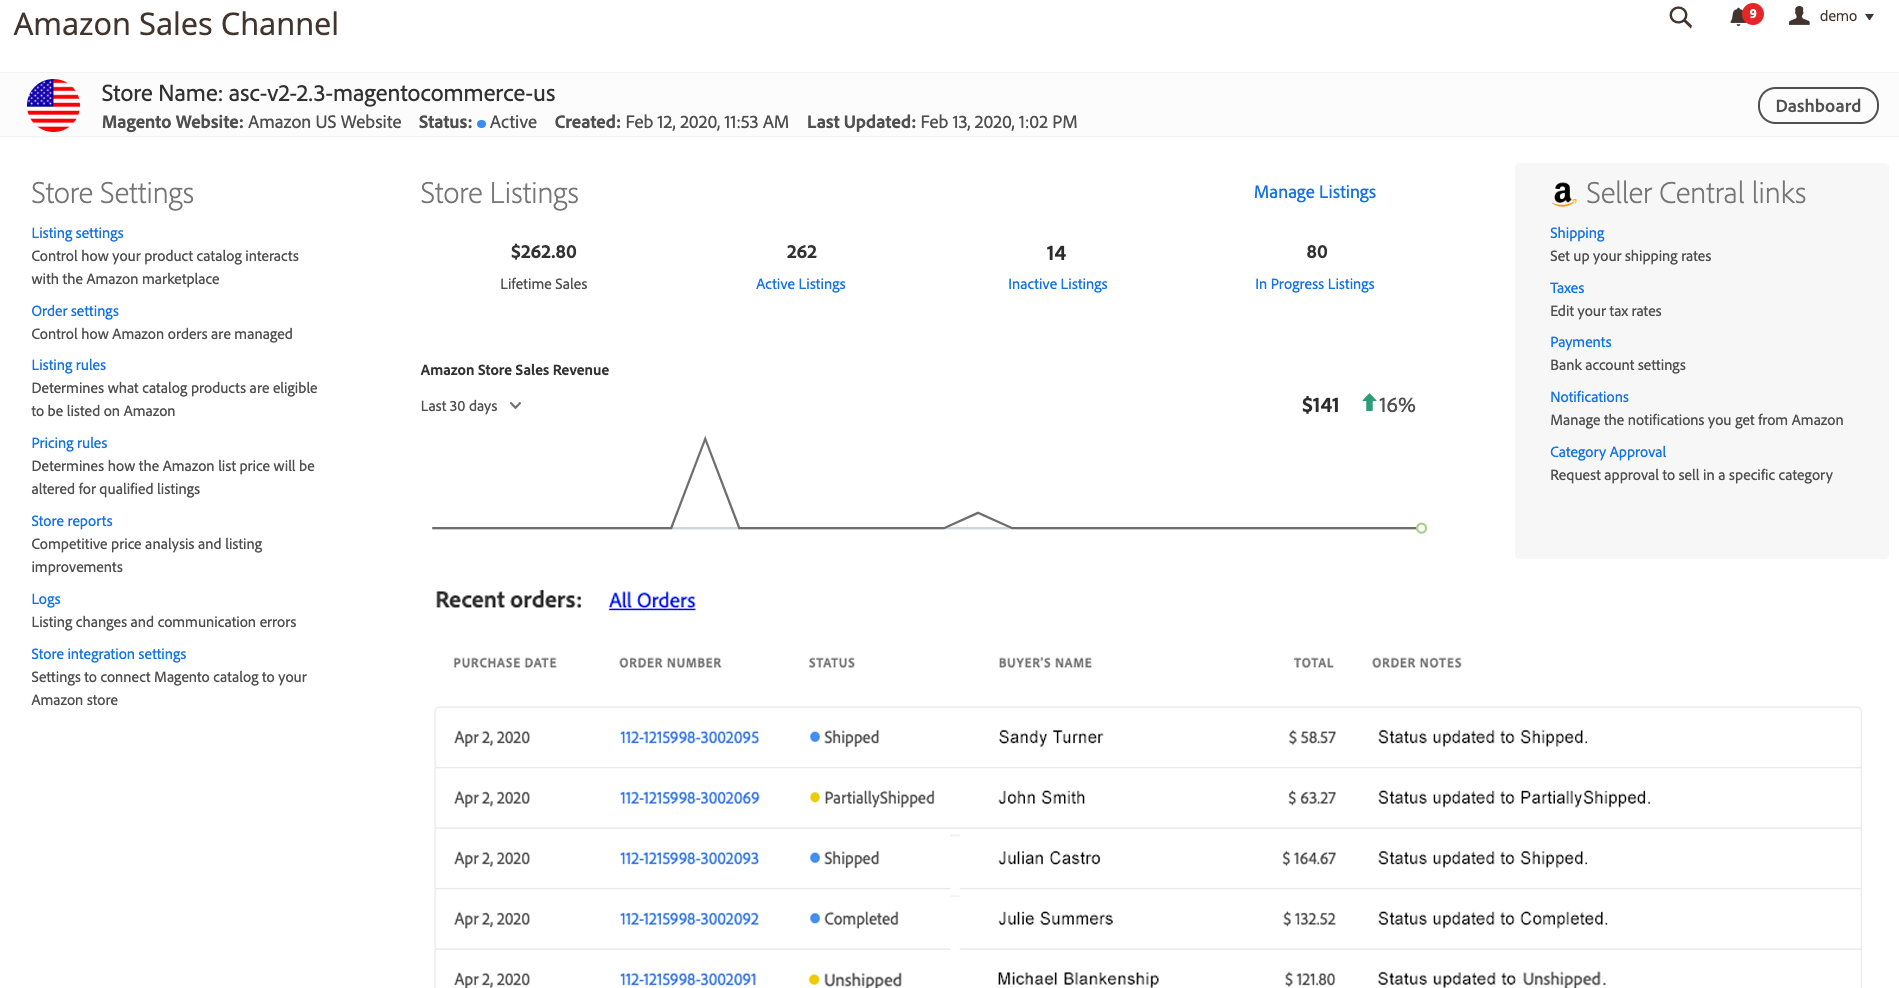1899x988 pixels.
Task: Click the Total column header
Action: point(1314,663)
